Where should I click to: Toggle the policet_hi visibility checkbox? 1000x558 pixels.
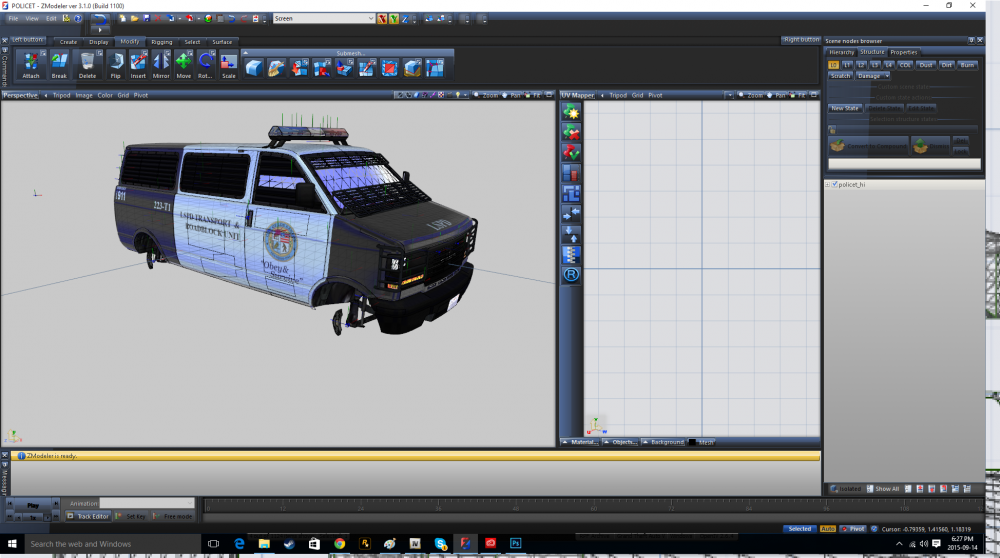pos(835,185)
